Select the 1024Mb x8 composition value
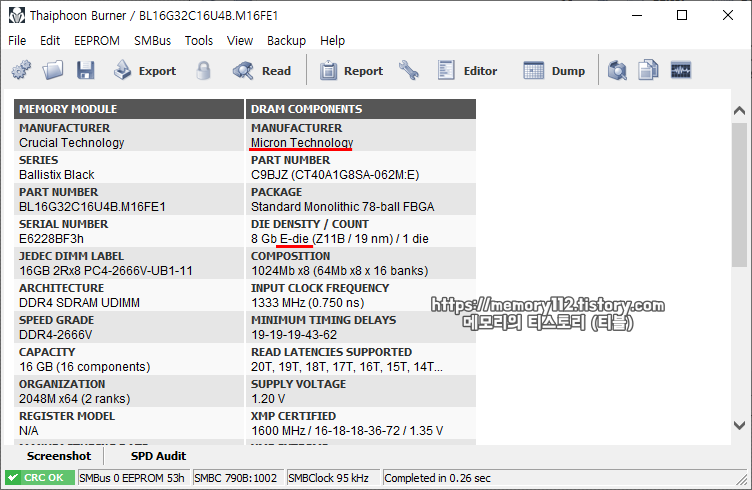 coord(340,271)
